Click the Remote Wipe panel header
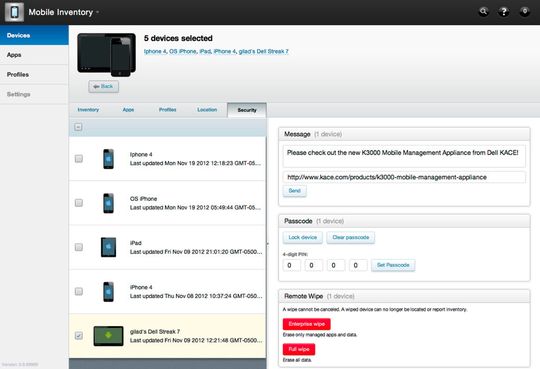Viewport: 540px width, 369px height. pos(404,296)
